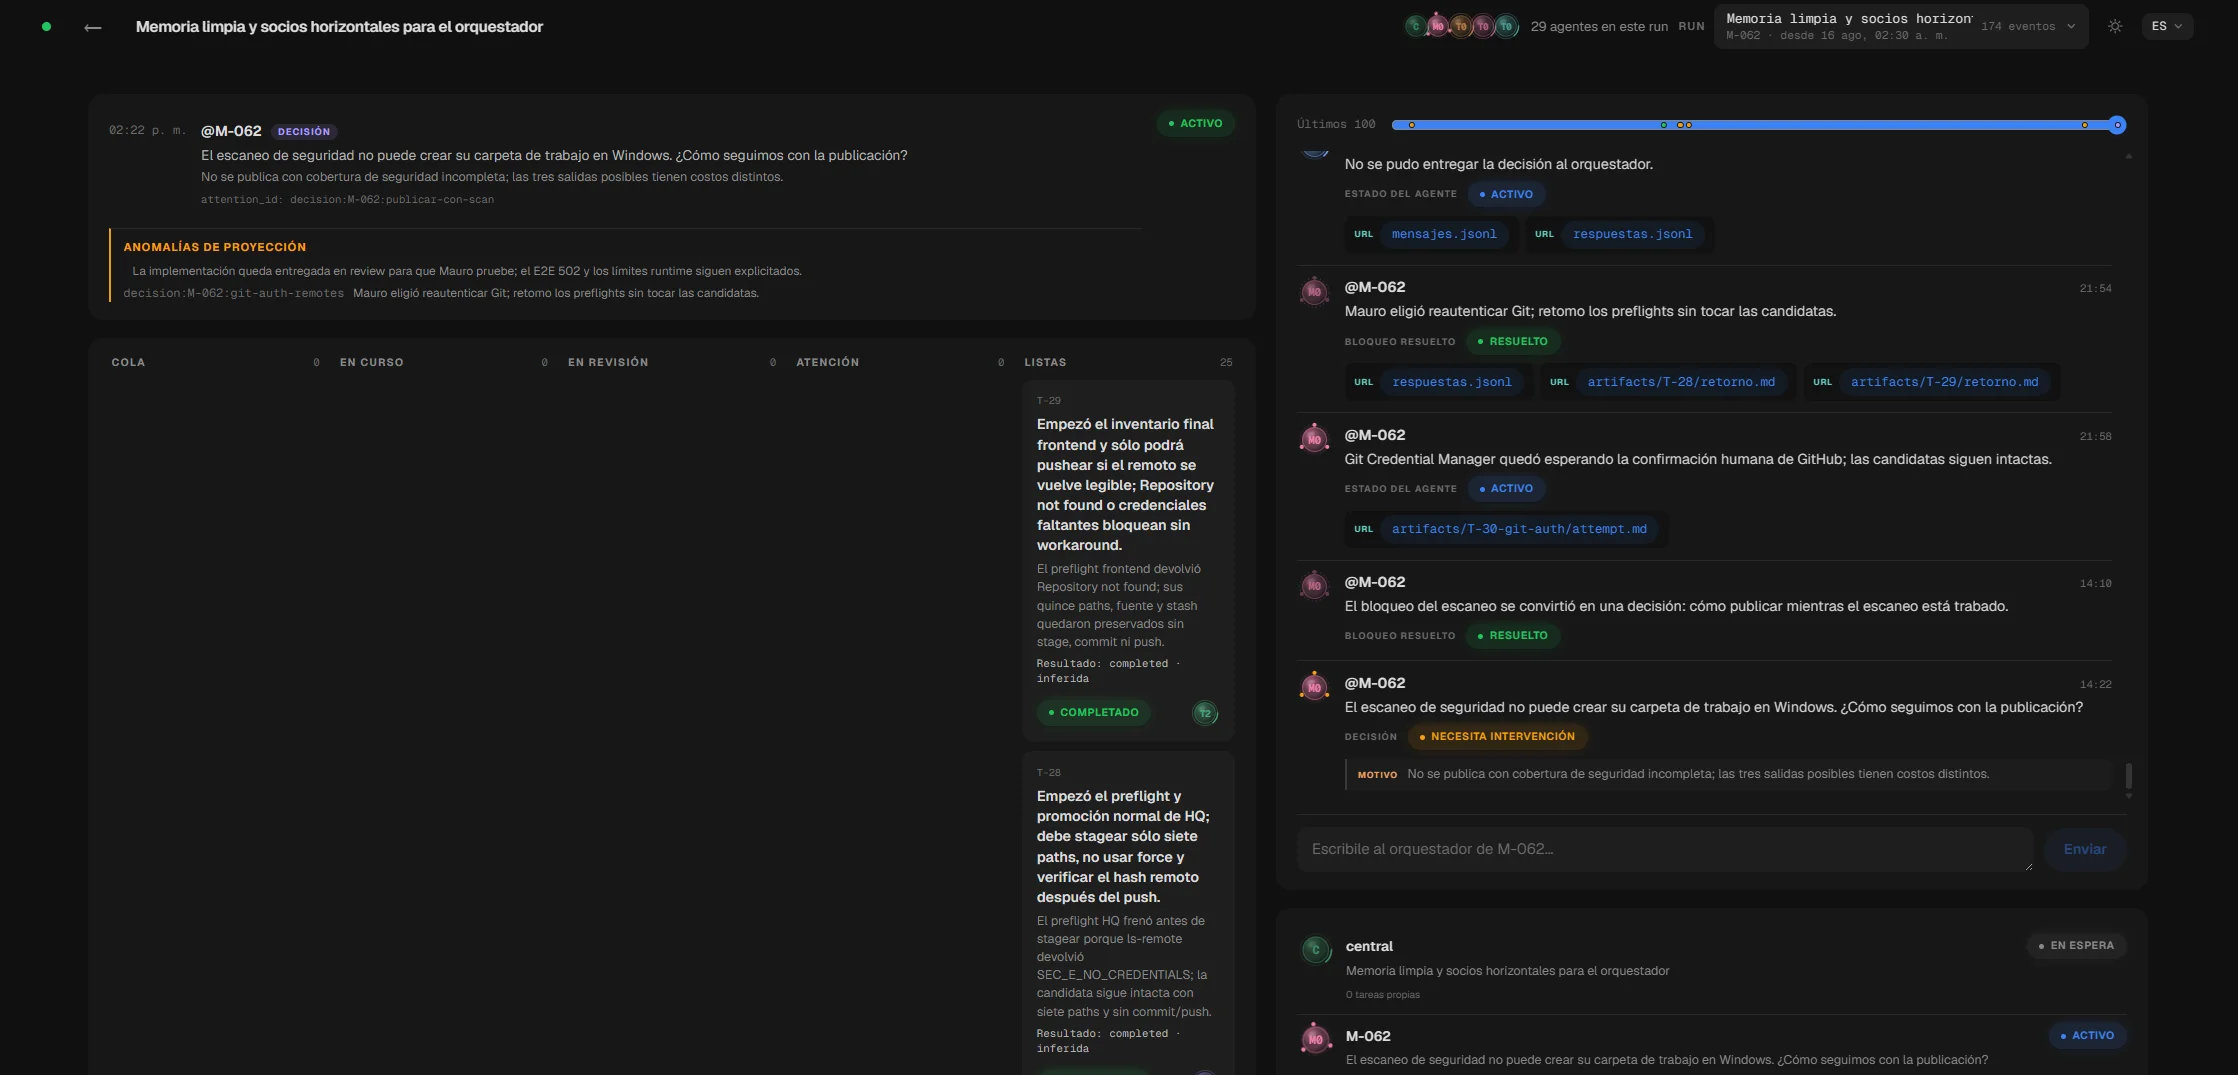Click the pink MO agent avatar in header
This screenshot has height=1075, width=2238.
[x=1438, y=26]
